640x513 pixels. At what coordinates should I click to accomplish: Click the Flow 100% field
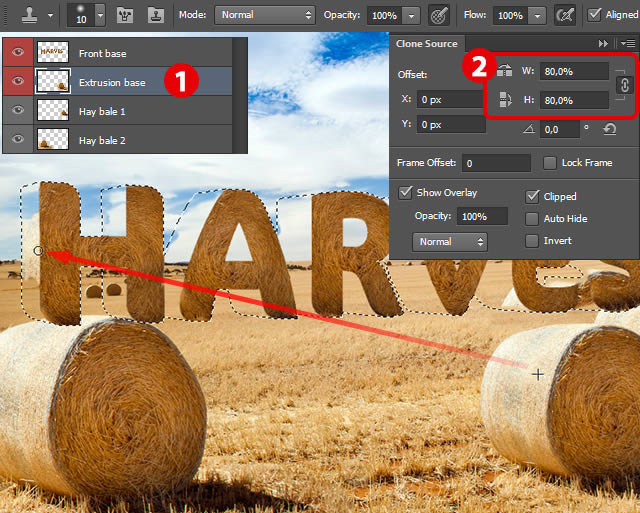point(510,16)
